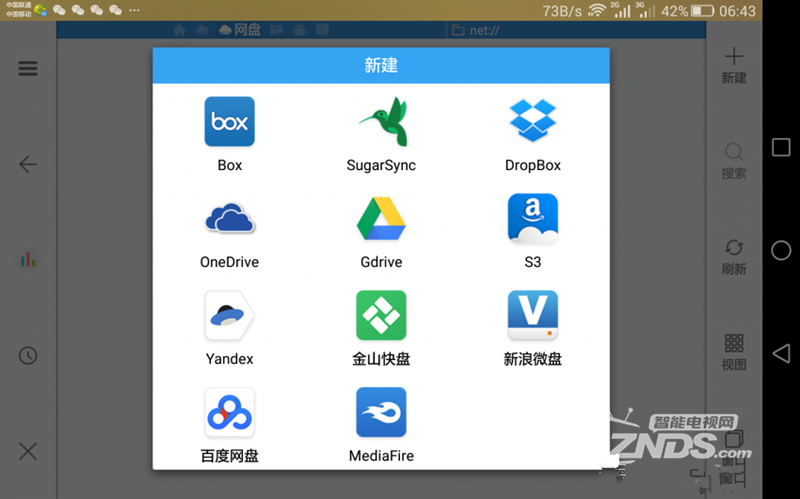800x499 pixels.
Task: Open the 视图 view options grid
Action: tap(733, 352)
